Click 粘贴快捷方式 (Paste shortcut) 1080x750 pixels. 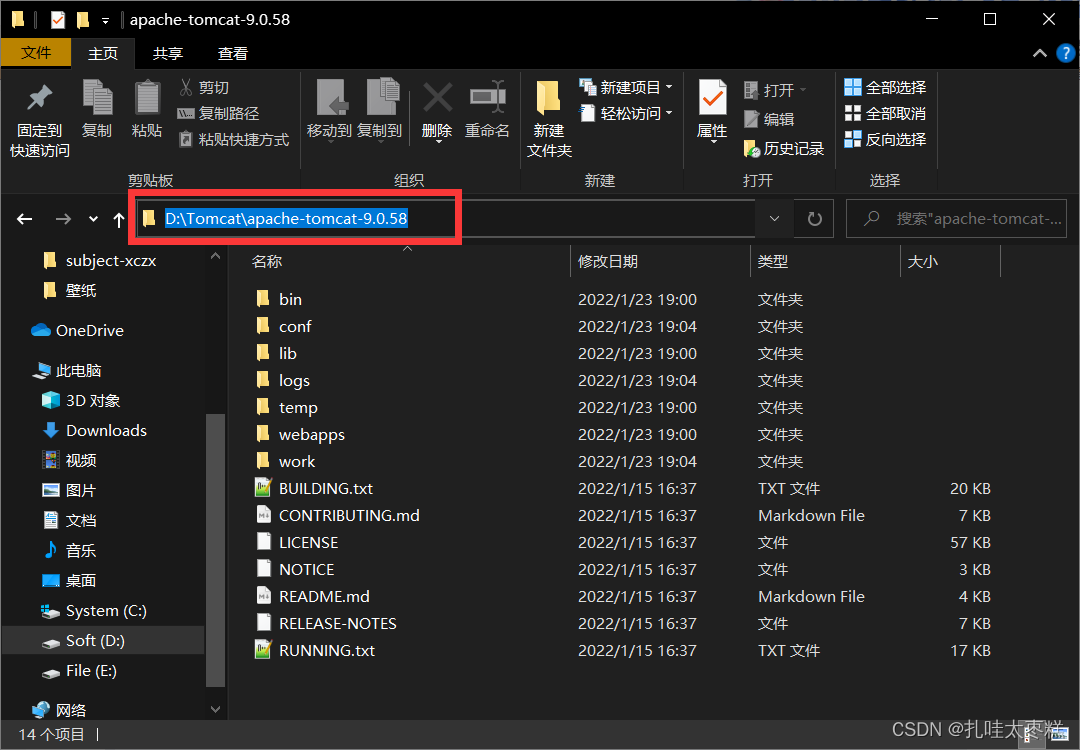click(x=233, y=140)
